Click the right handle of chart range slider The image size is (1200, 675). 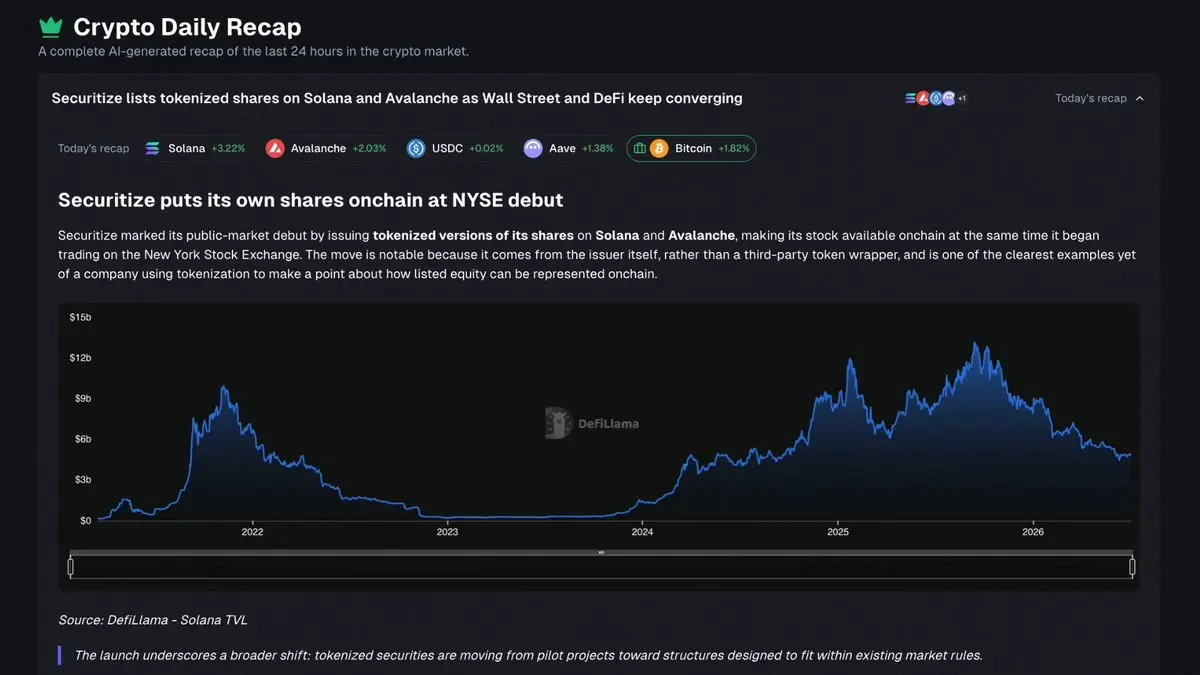tap(1132, 567)
